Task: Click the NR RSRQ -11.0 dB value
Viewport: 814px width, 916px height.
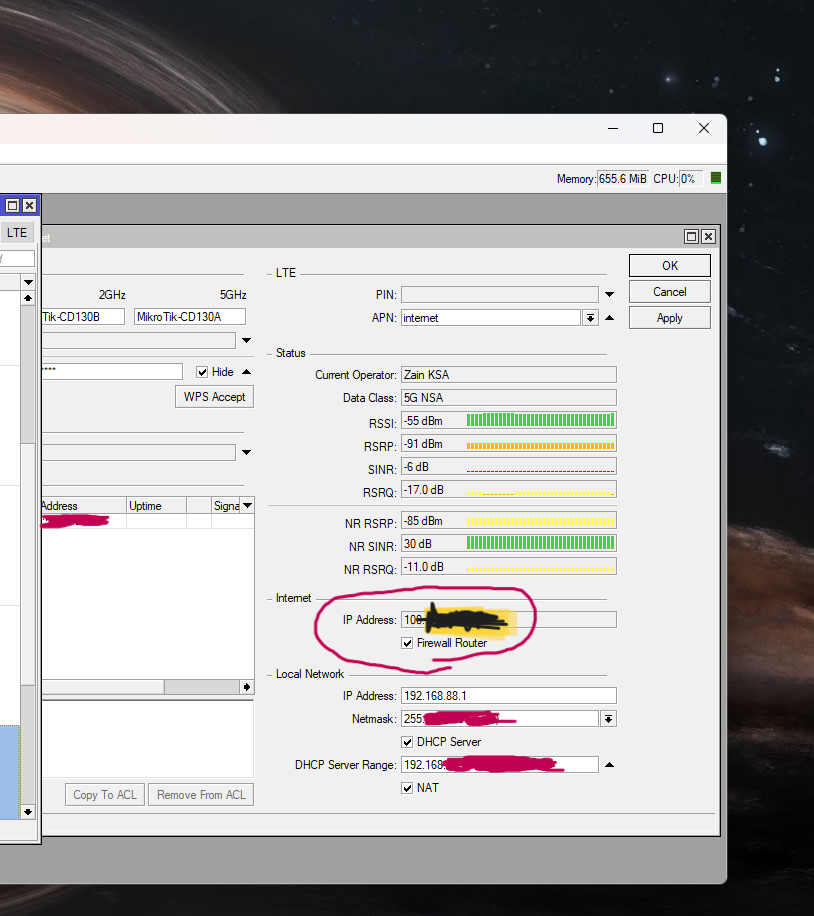Action: (424, 567)
